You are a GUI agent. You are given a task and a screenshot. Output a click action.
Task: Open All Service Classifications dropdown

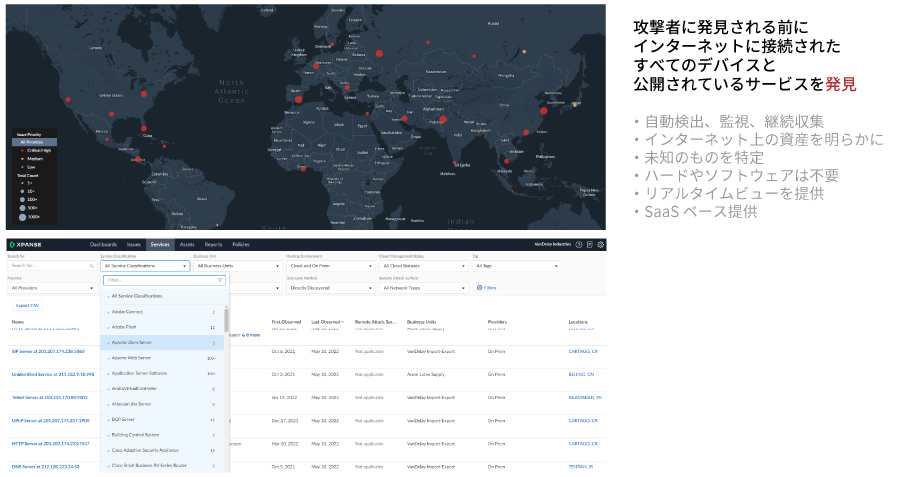click(145, 266)
